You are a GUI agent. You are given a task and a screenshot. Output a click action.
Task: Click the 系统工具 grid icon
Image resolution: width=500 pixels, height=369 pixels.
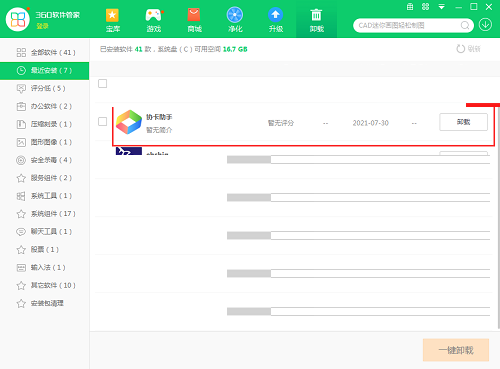tap(21, 196)
